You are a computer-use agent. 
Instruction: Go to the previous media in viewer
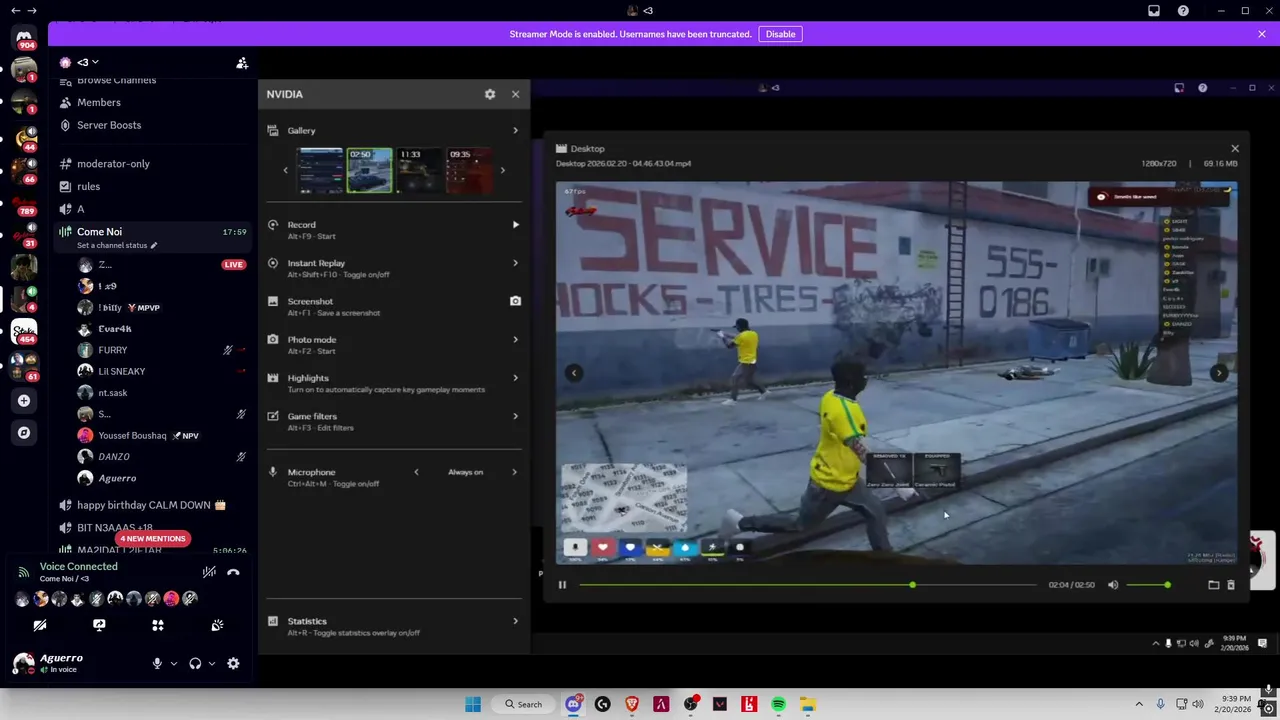[x=574, y=373]
